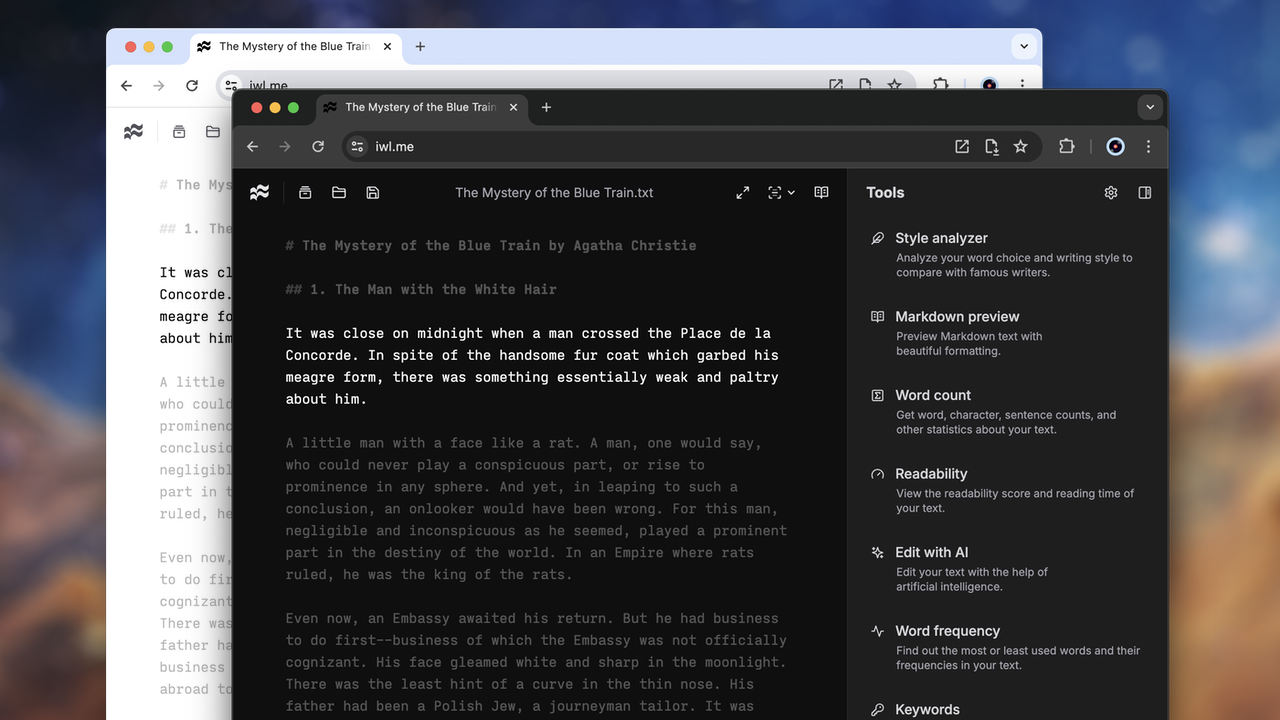Screen dimensions: 1280x720
Task: Open the Word frequency tool
Action: point(1006,647)
